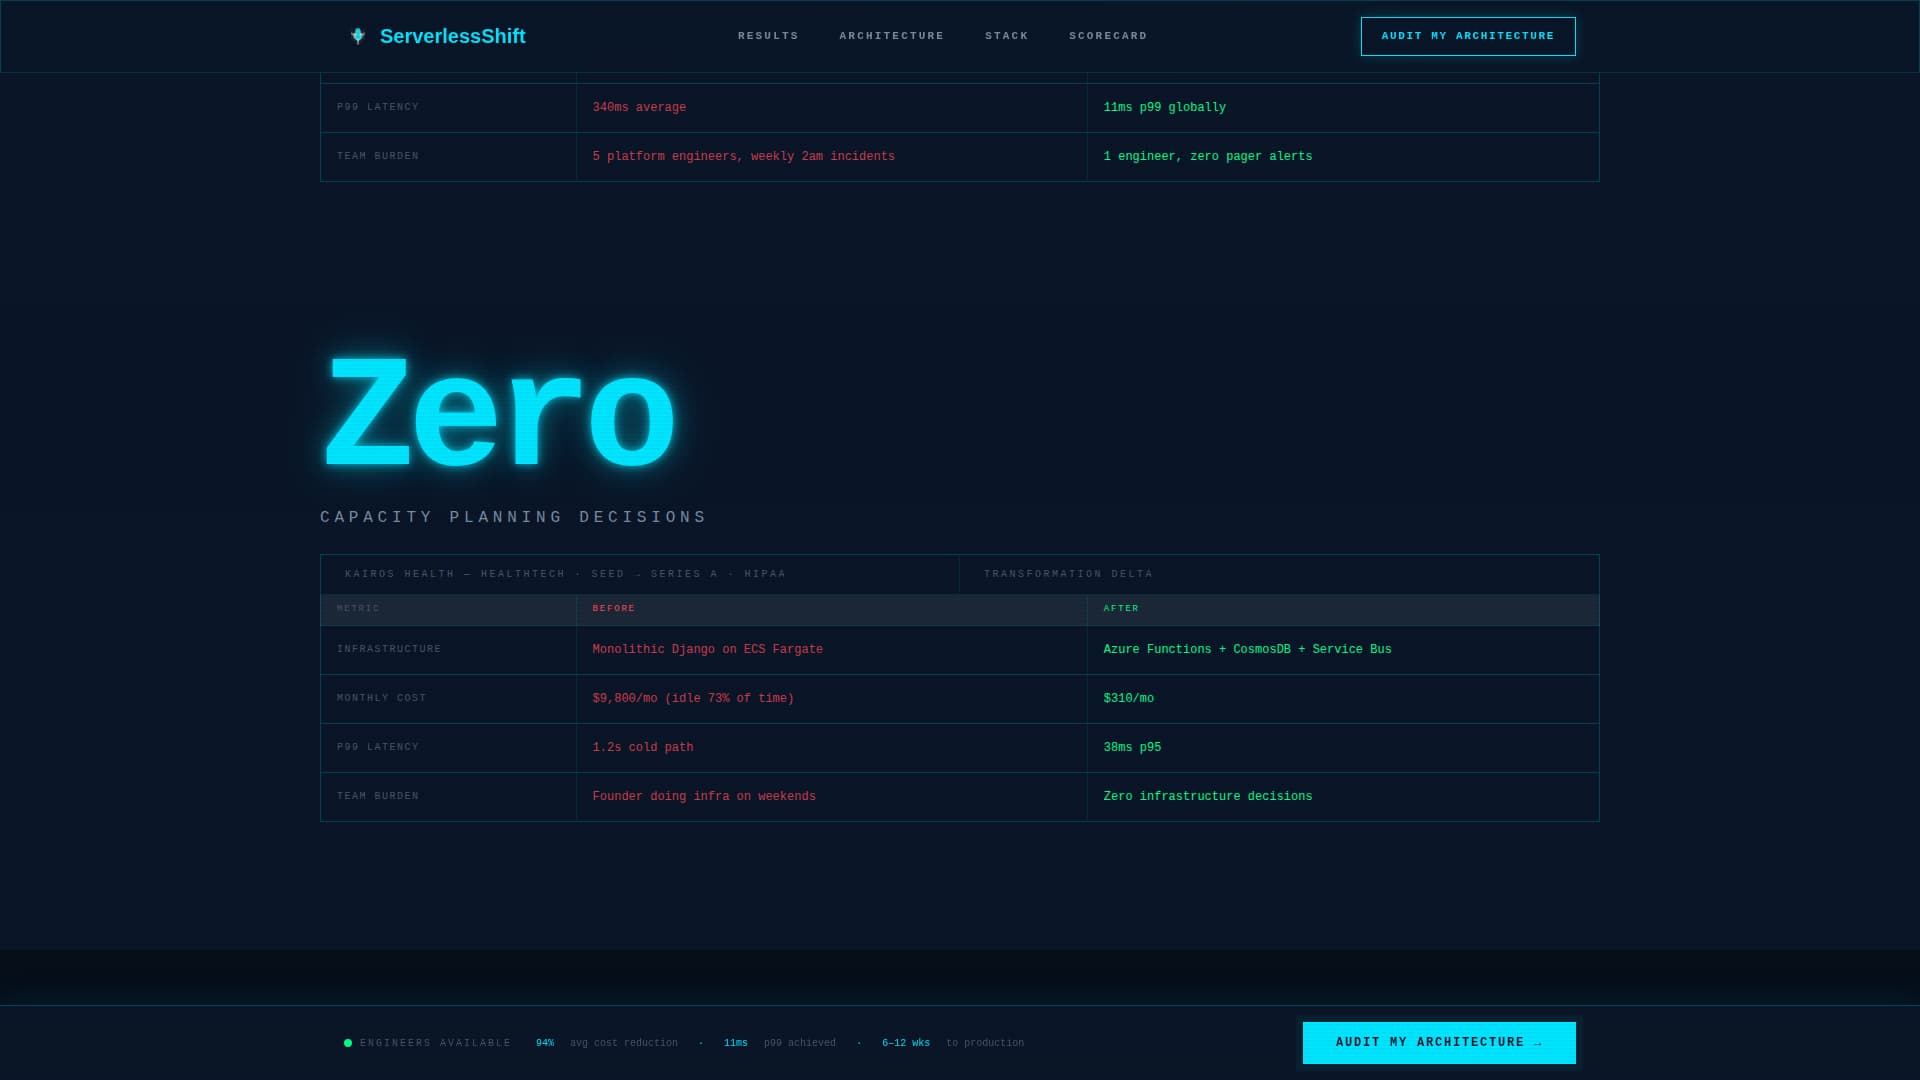
Task: Click the bottom bar Audit My Architecture button
Action: point(1439,1043)
